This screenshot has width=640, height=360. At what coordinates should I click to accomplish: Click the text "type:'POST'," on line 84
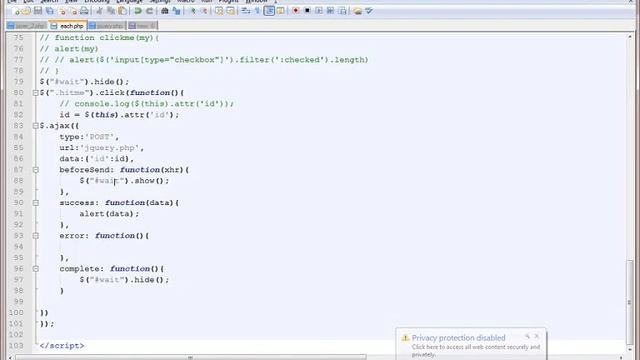tap(89, 137)
